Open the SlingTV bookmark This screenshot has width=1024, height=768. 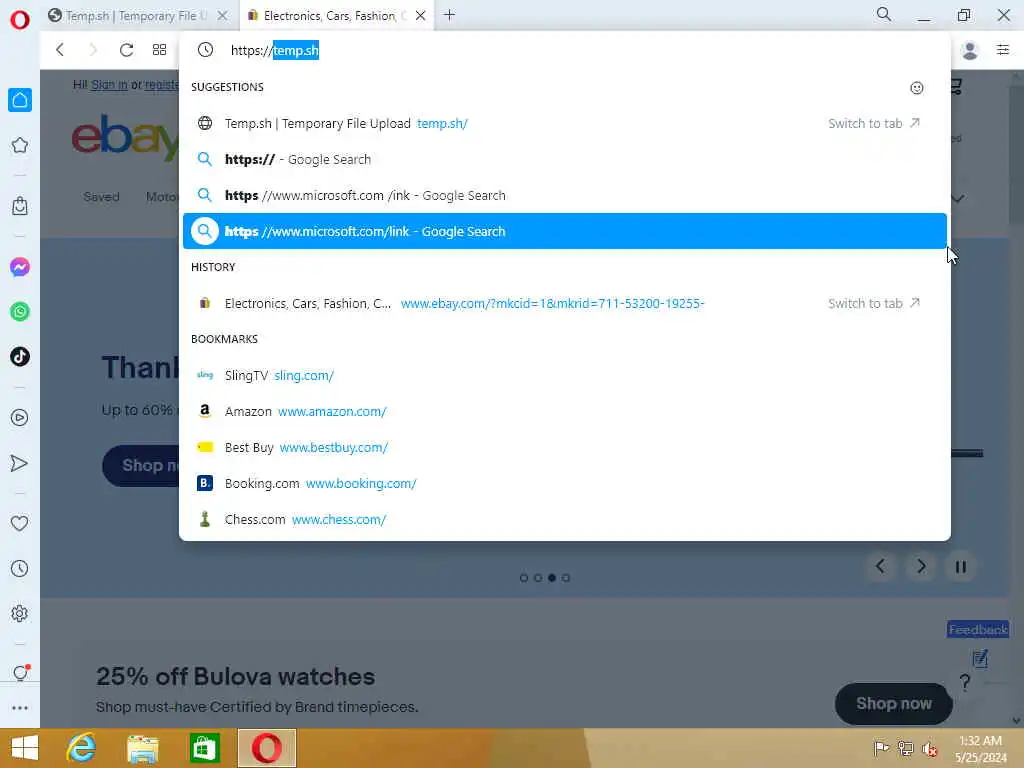coord(565,376)
